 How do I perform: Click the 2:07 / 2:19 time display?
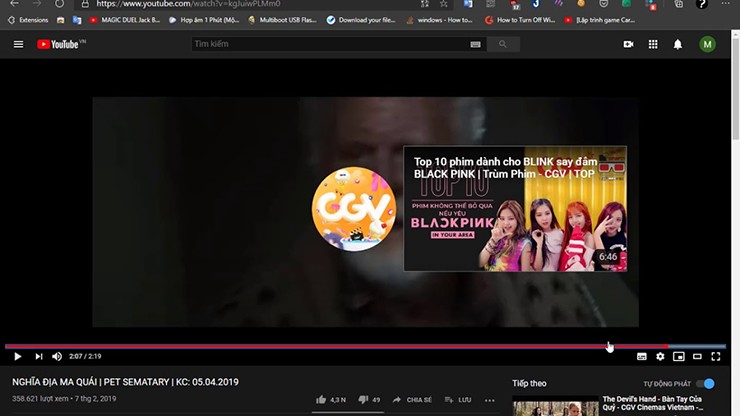(85, 357)
